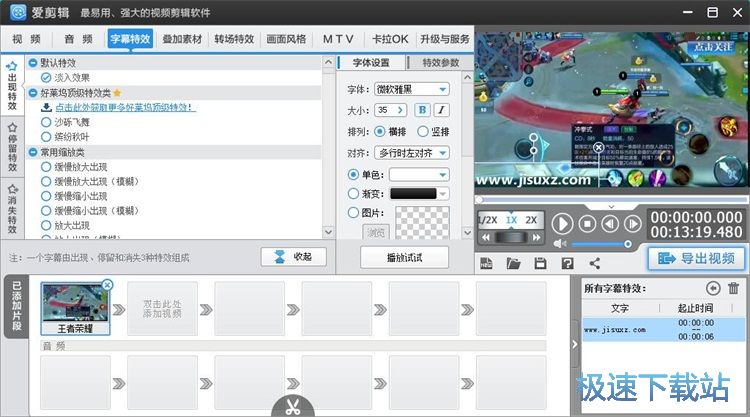Collapse the 常用缩放类 effect category
Screen dimensions: 750x417
[34, 151]
